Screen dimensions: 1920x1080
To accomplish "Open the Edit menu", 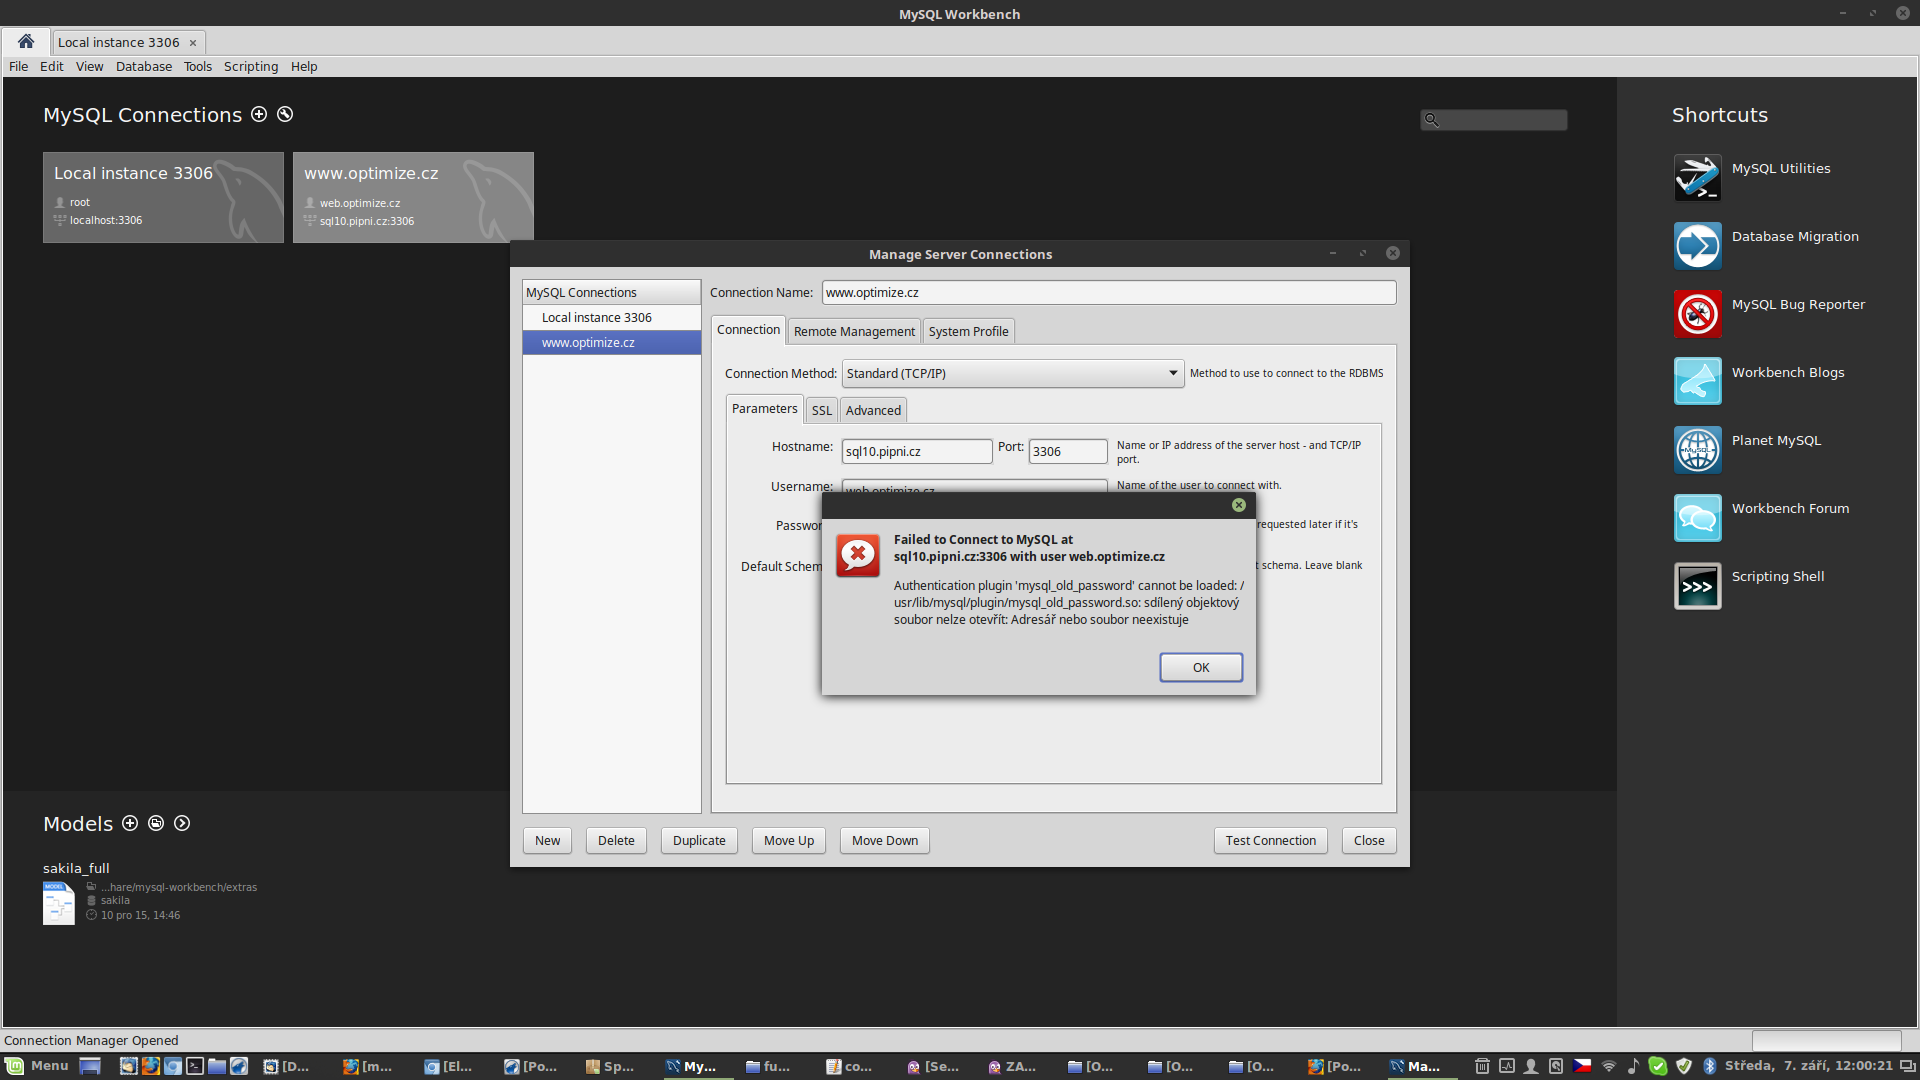I will point(52,66).
